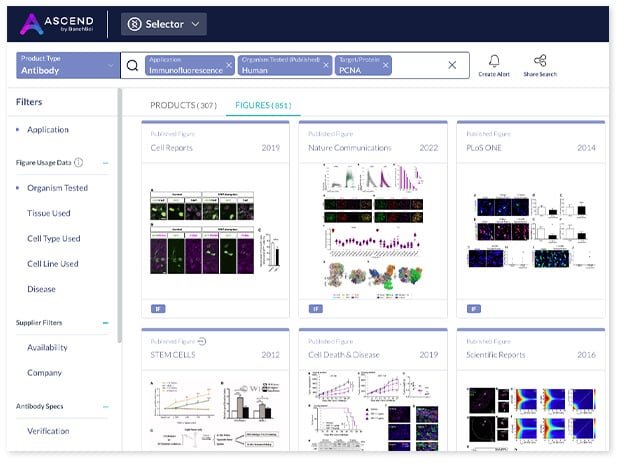Select the Figures tab
This screenshot has height=470, width=630.
point(262,105)
